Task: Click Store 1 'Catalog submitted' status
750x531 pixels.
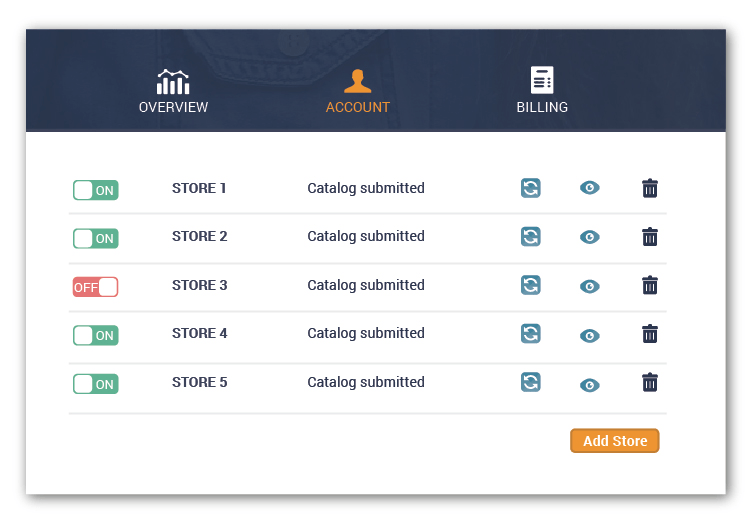Action: (x=366, y=188)
